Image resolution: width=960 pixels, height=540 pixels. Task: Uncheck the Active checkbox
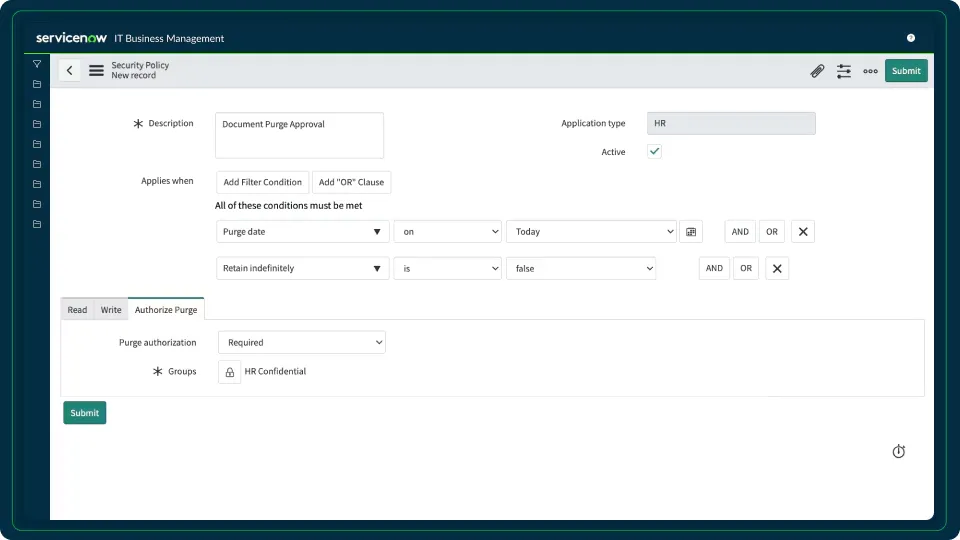coord(654,152)
